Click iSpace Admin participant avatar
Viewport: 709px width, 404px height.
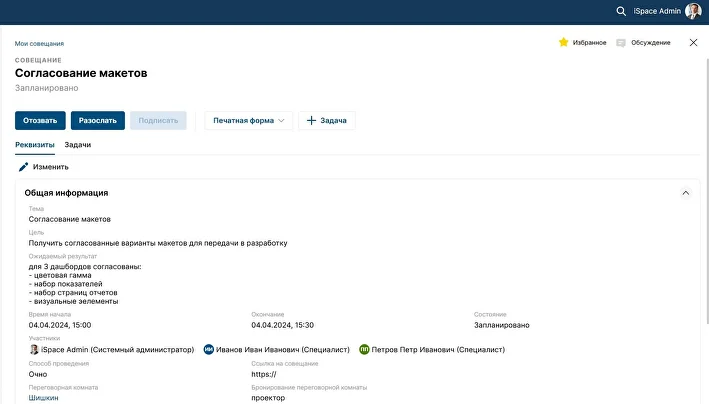click(34, 350)
